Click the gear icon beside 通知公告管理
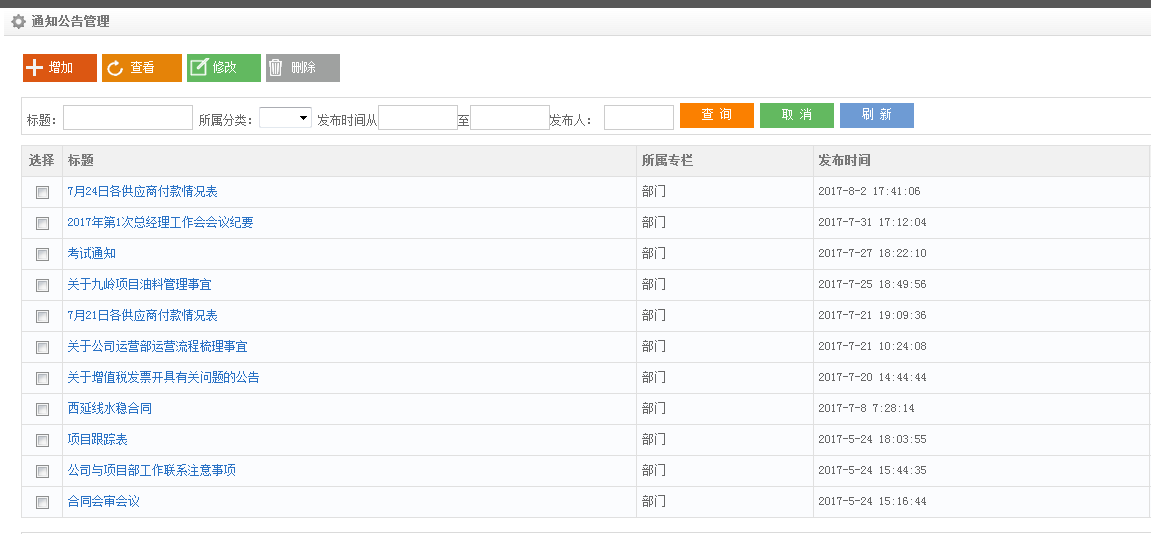Image resolution: width=1151 pixels, height=534 pixels. pyautogui.click(x=18, y=21)
